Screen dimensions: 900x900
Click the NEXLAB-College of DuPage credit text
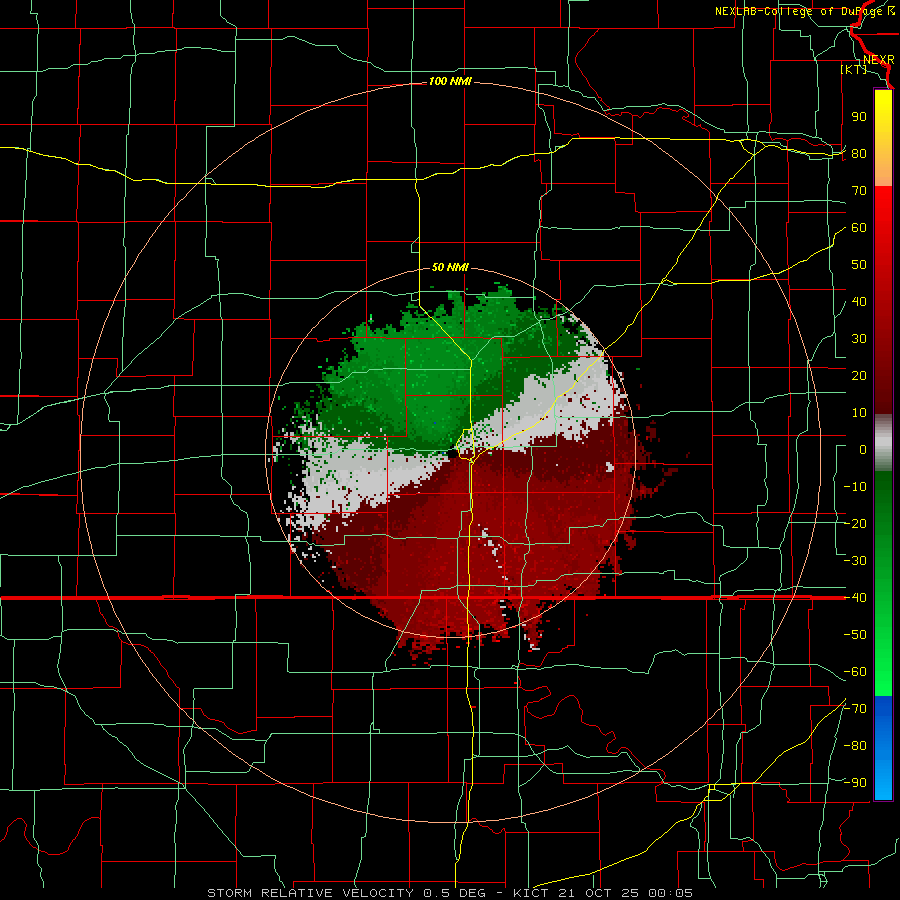804,11
